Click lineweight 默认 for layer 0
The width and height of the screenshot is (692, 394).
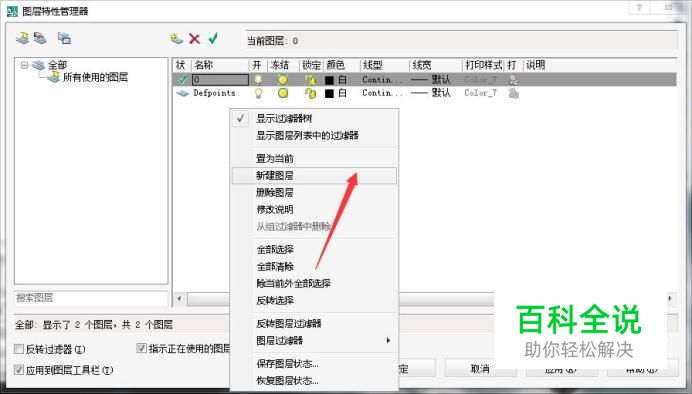point(431,80)
